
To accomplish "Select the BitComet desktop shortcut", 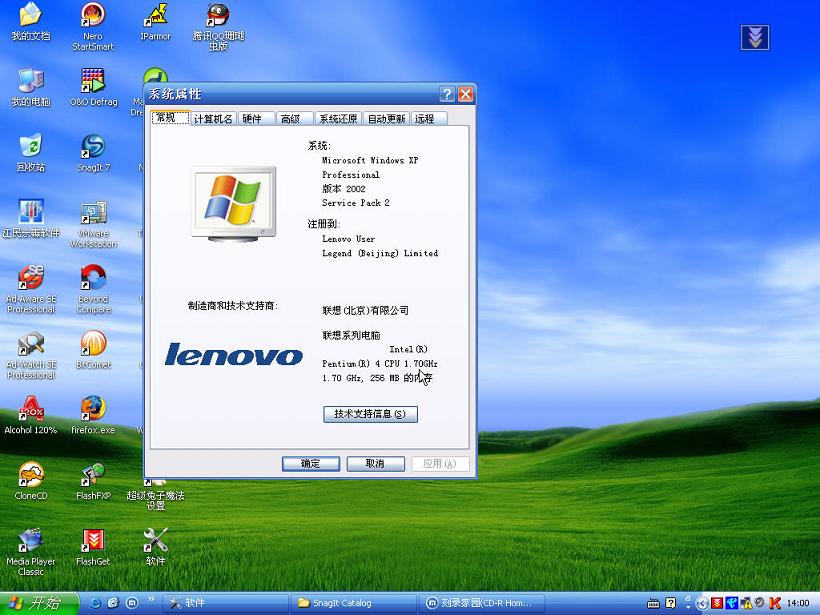I will (x=94, y=350).
